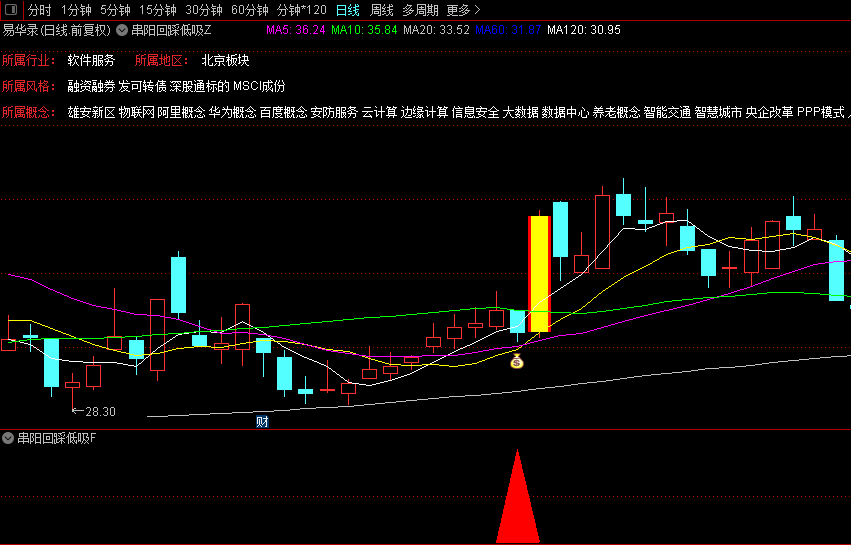The width and height of the screenshot is (851, 545).
Task: Click the PPP模式 concept tag
Action: pos(821,112)
